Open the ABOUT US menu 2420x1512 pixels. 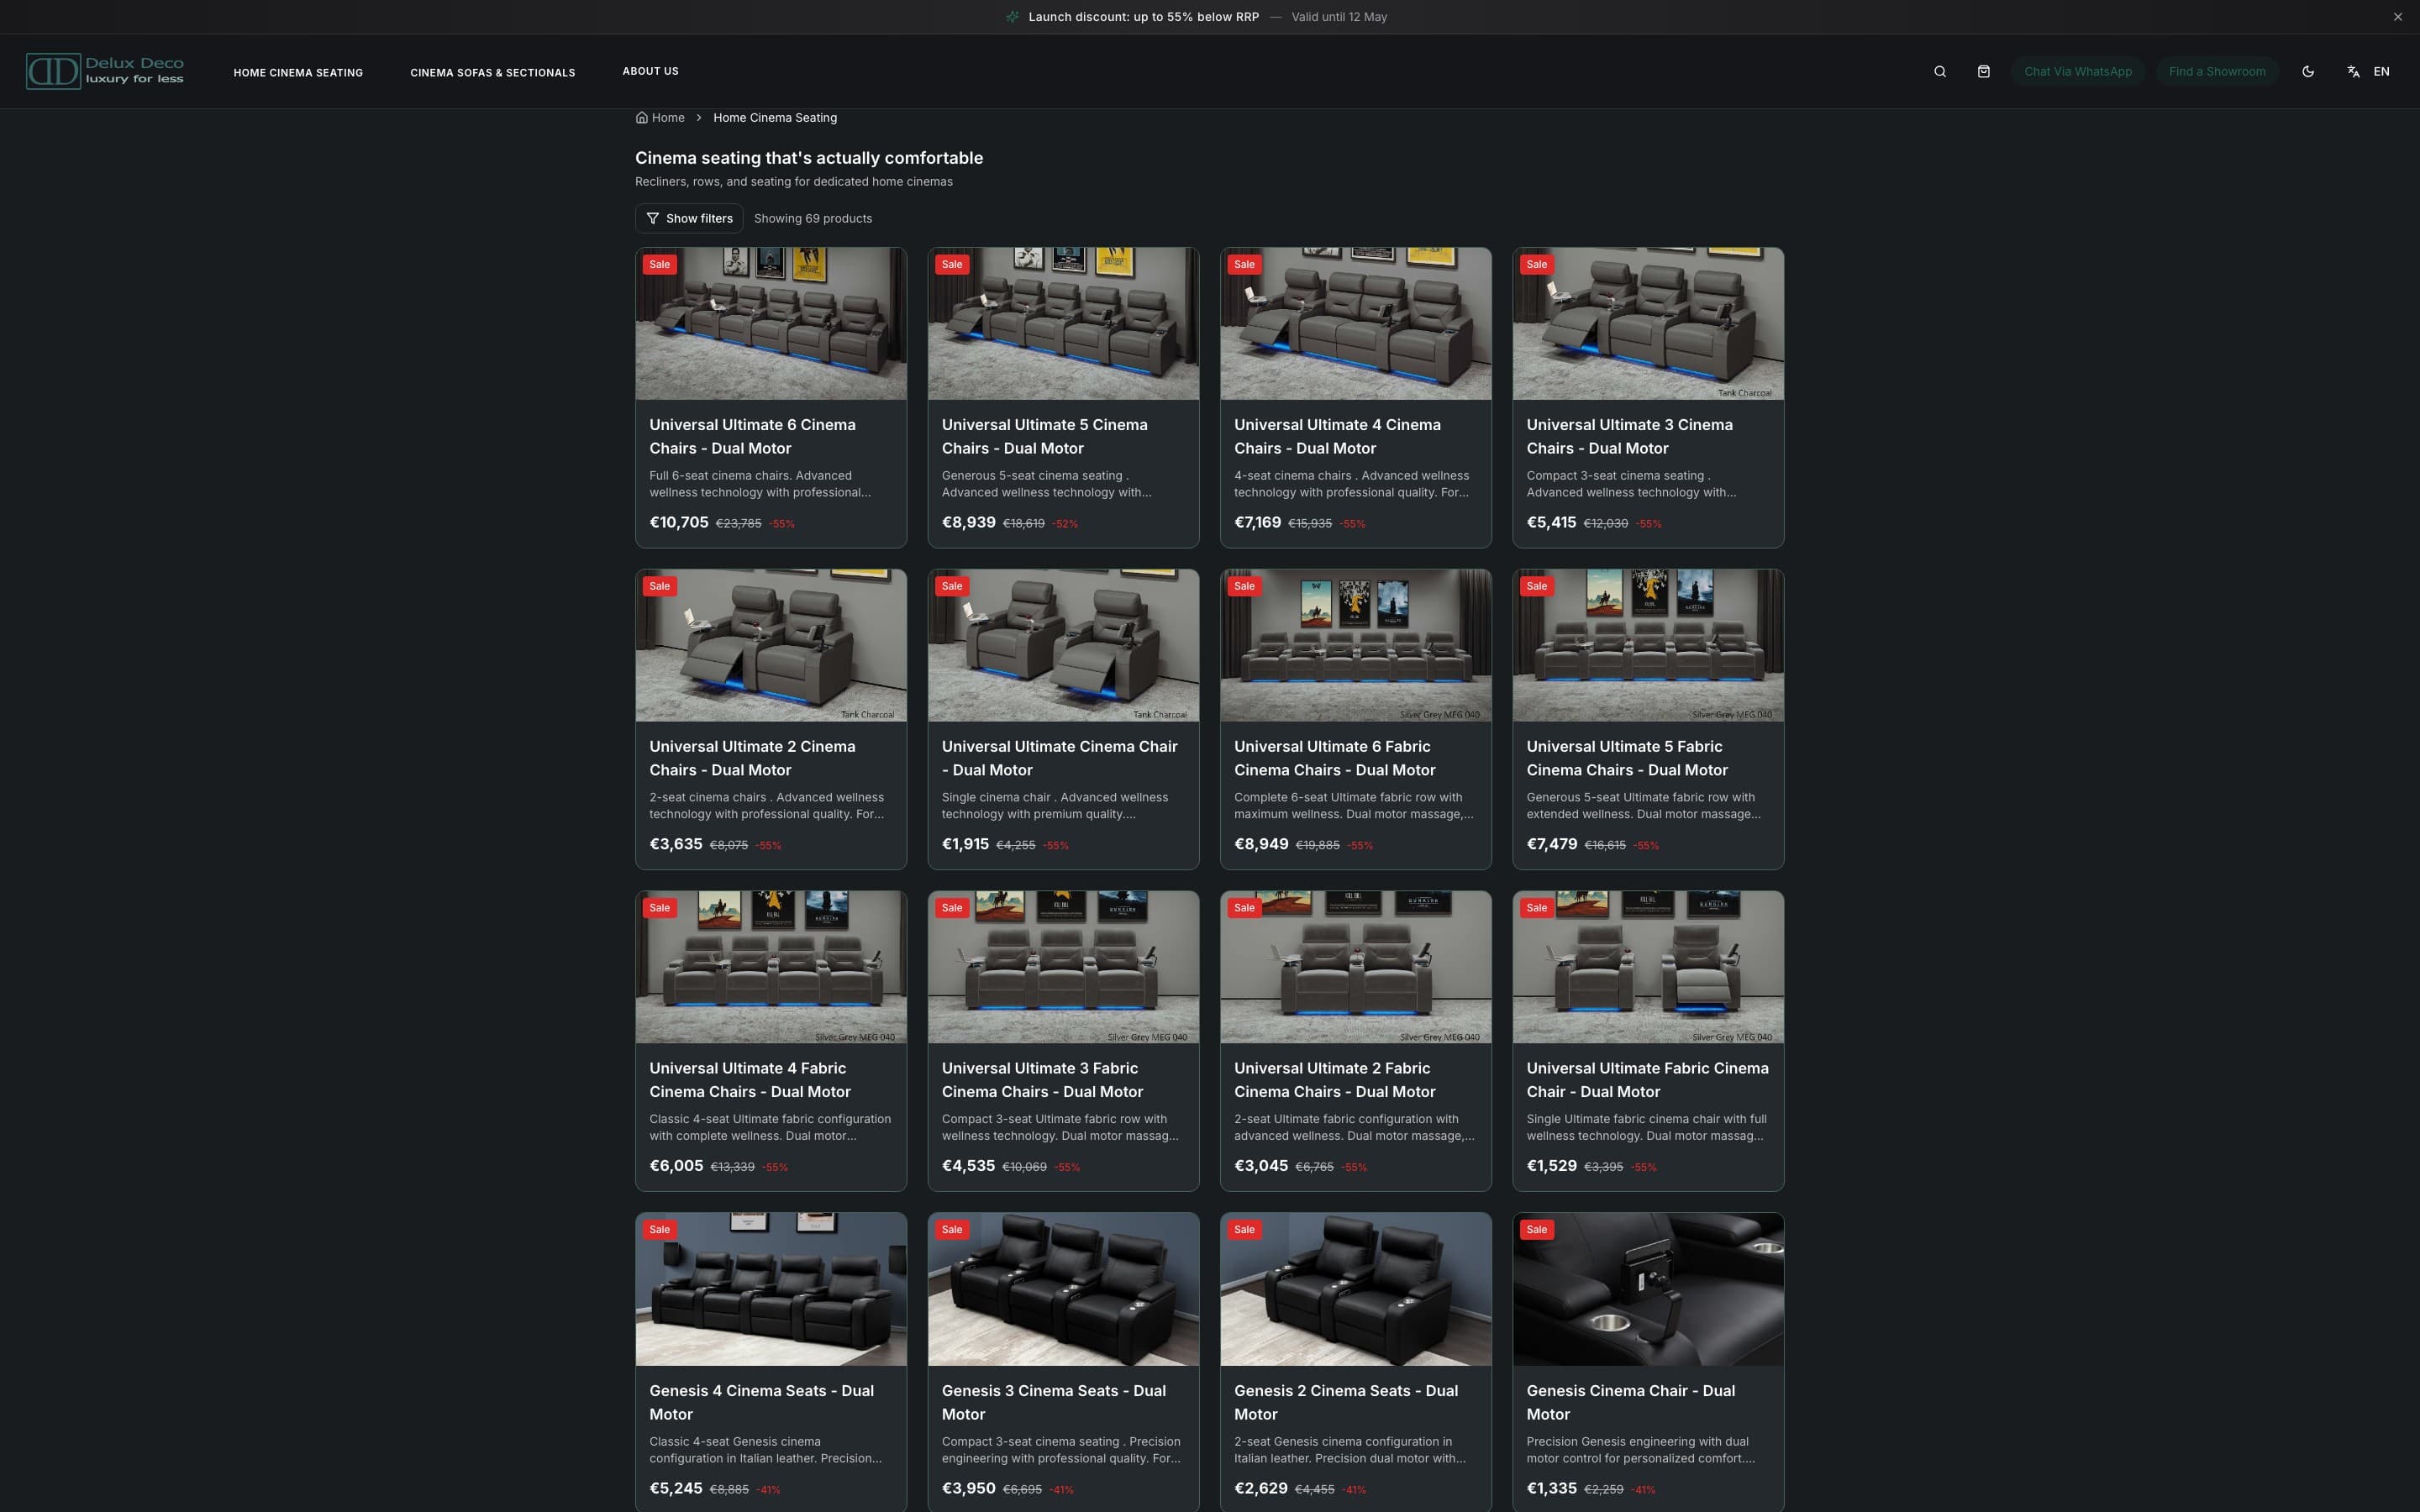[650, 71]
